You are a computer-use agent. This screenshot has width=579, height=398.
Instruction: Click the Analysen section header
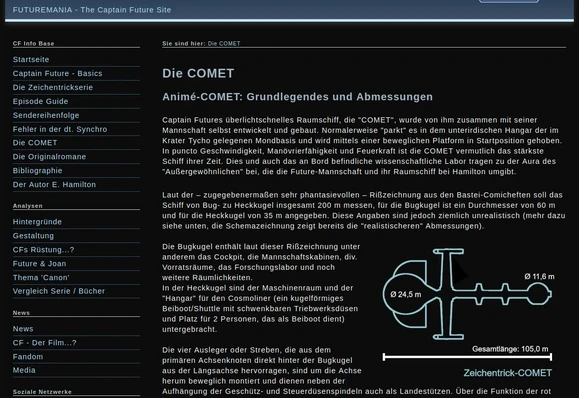point(28,206)
